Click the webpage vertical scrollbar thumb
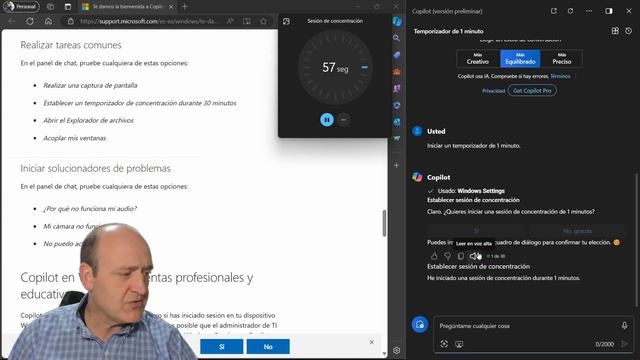The width and height of the screenshot is (640, 360). point(384,223)
